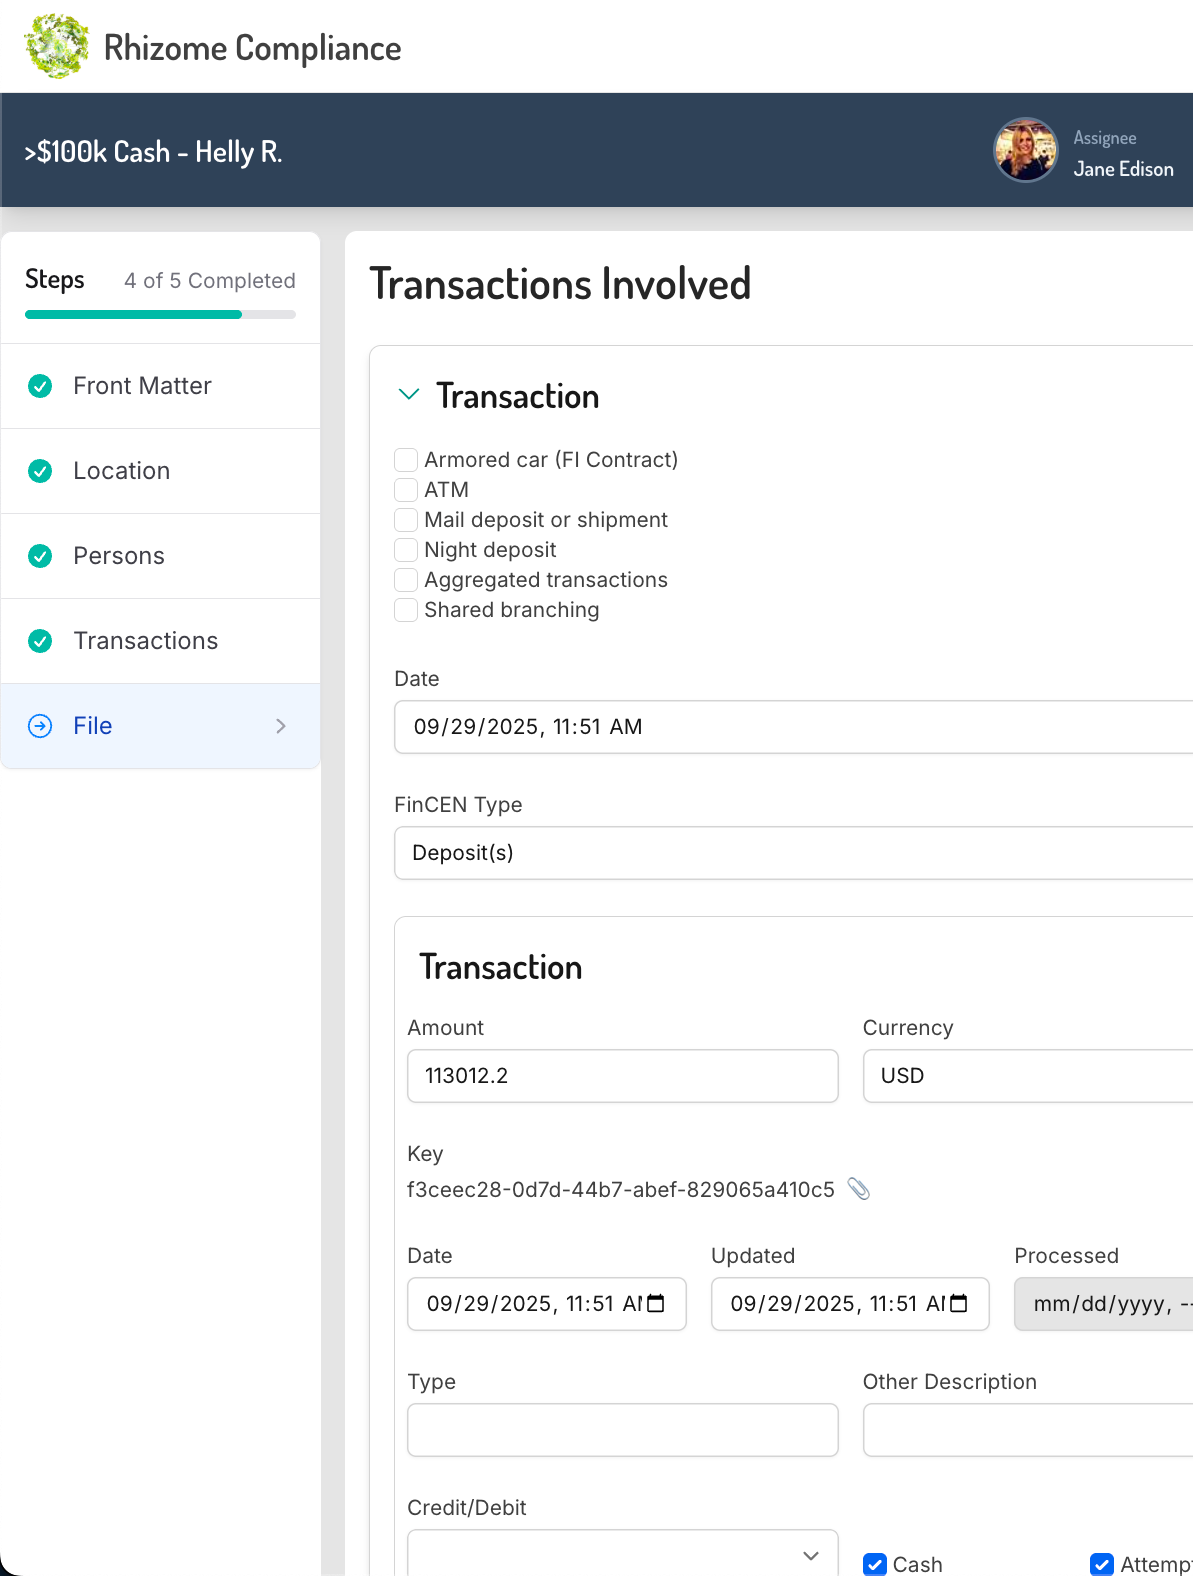Toggle the Cash checkbox off
This screenshot has width=1193, height=1576.
tap(875, 1564)
